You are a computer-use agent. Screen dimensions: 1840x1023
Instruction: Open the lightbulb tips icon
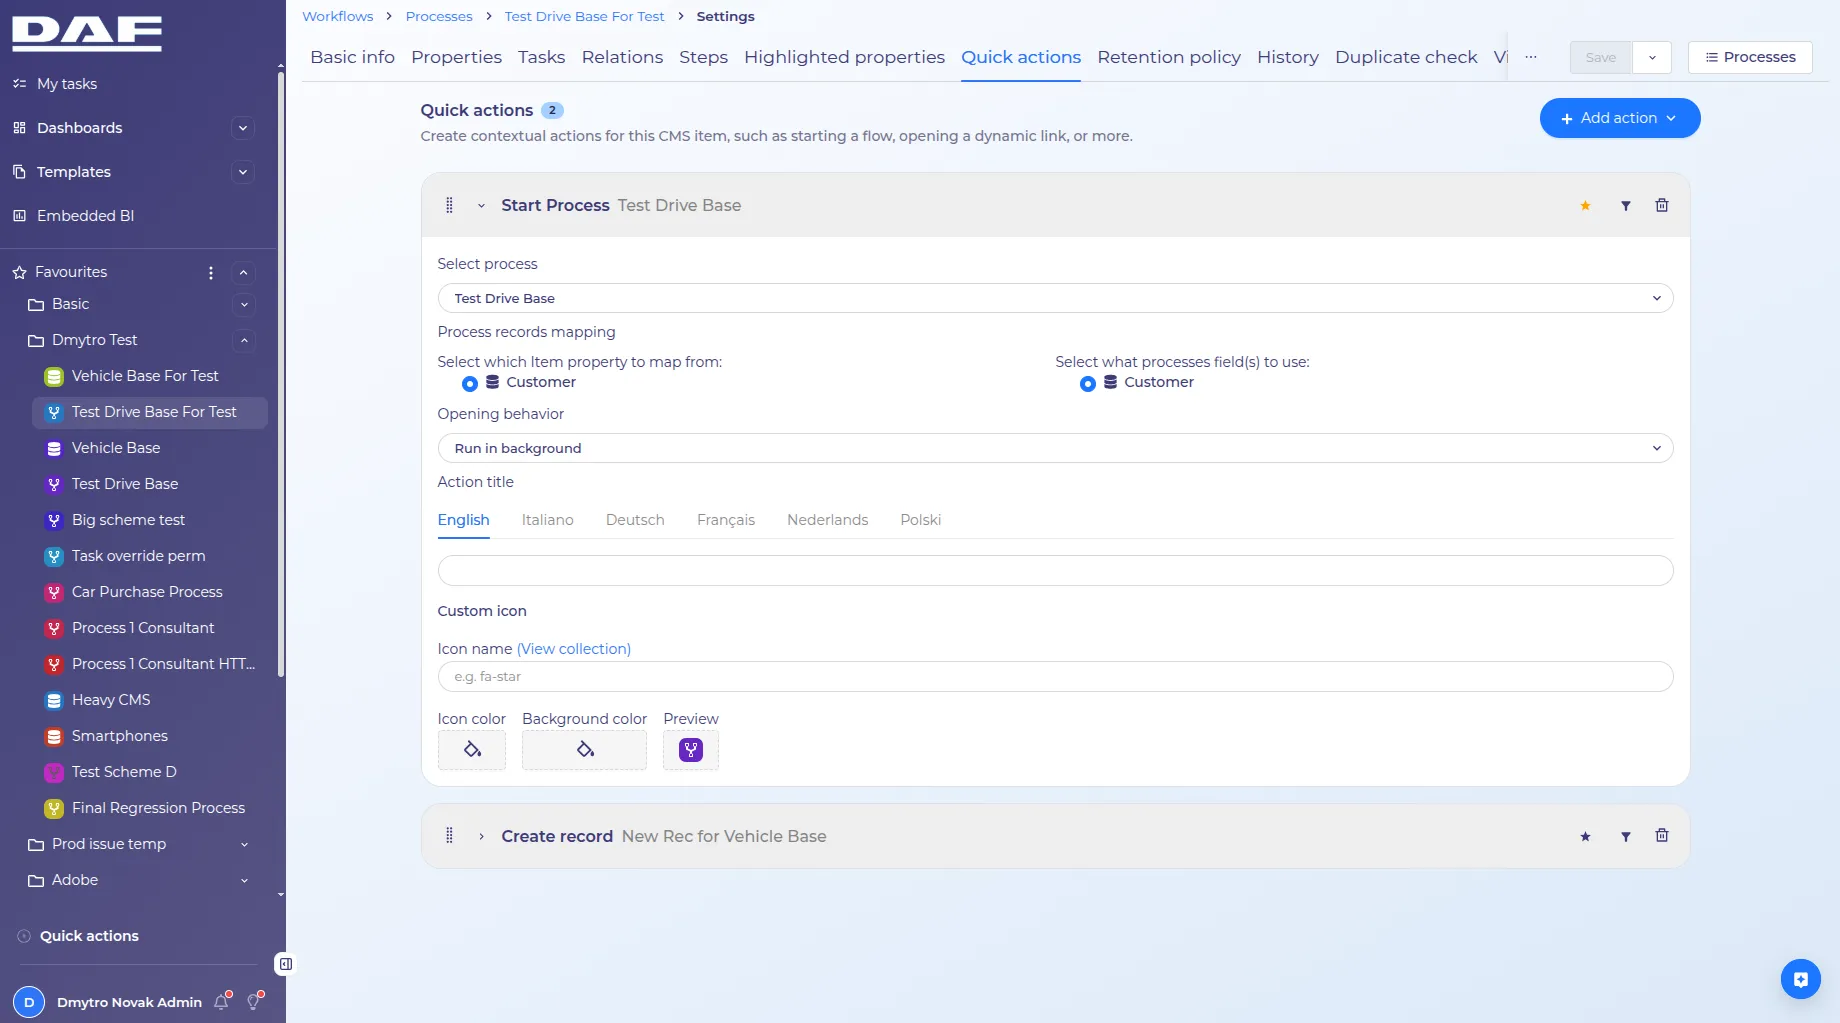[255, 1001]
